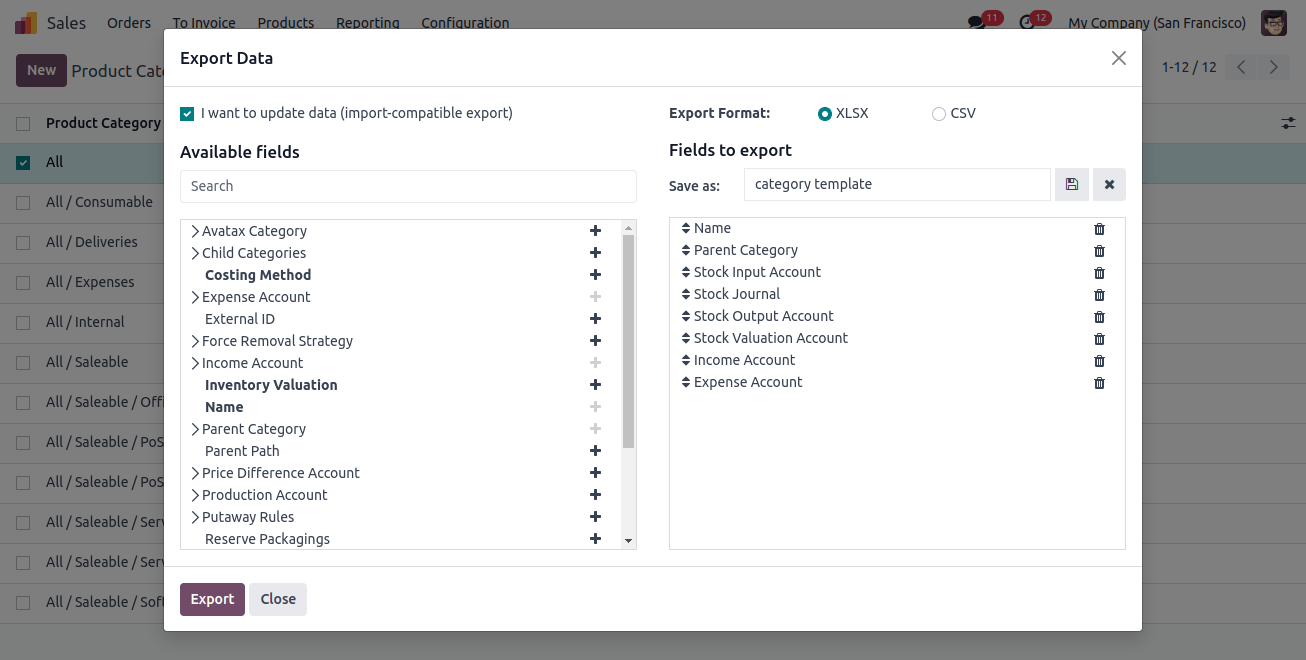Screen dimensions: 1306x660
Task: Check the All / Consumable row checkbox
Action: tap(23, 202)
